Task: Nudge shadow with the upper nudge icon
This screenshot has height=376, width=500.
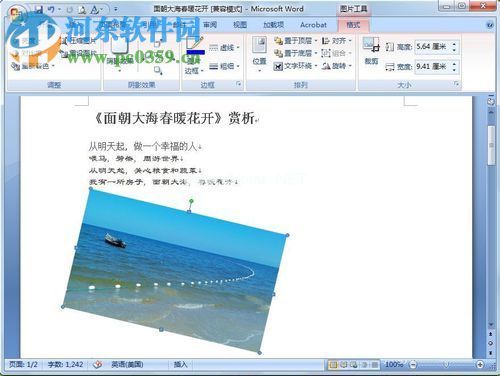Action: (158, 44)
